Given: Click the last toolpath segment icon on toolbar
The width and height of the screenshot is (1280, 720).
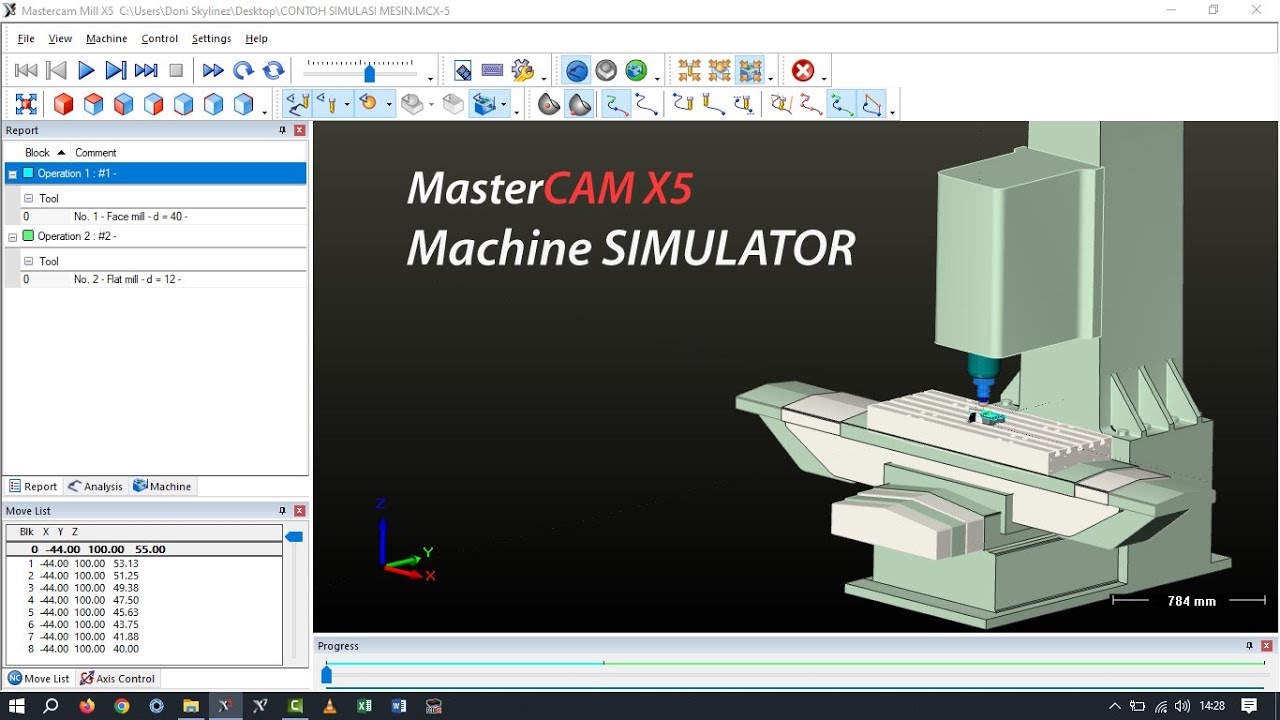Looking at the screenshot, I should [873, 104].
